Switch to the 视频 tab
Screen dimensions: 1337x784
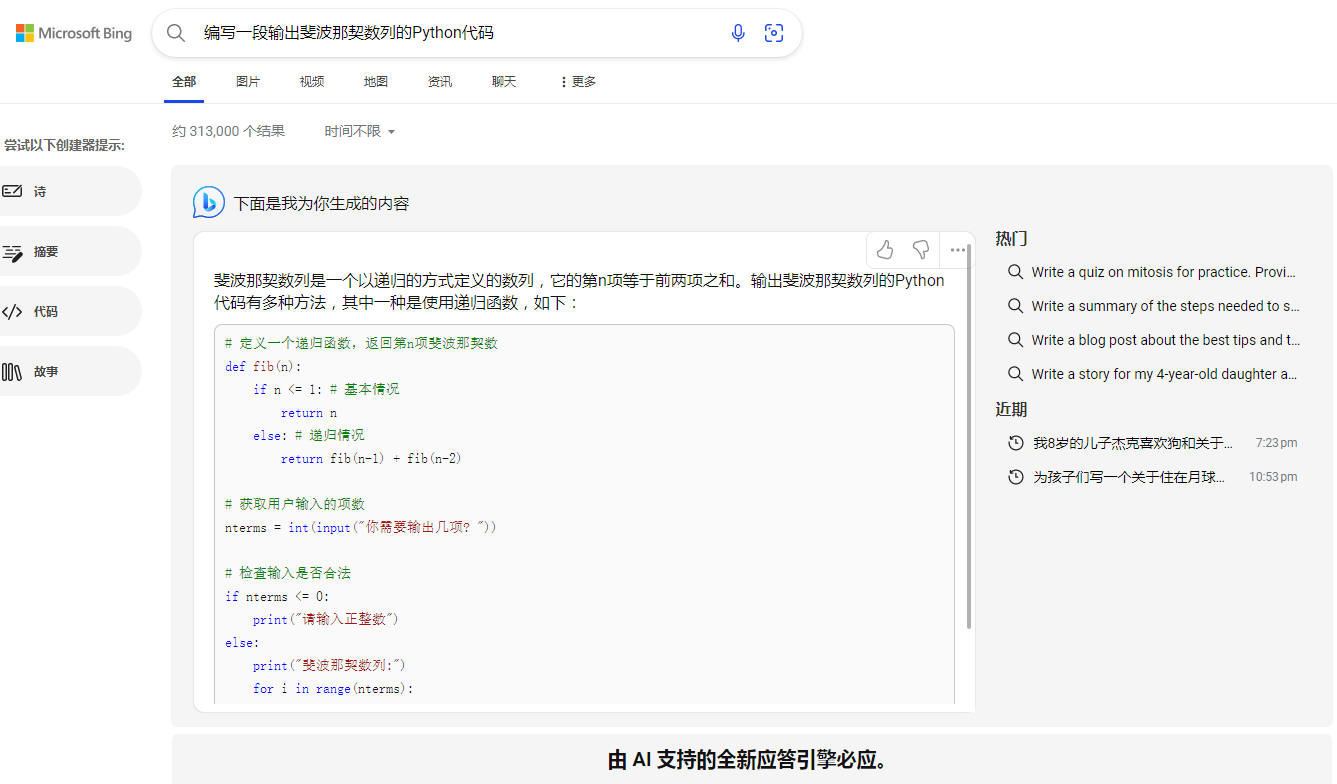click(312, 82)
